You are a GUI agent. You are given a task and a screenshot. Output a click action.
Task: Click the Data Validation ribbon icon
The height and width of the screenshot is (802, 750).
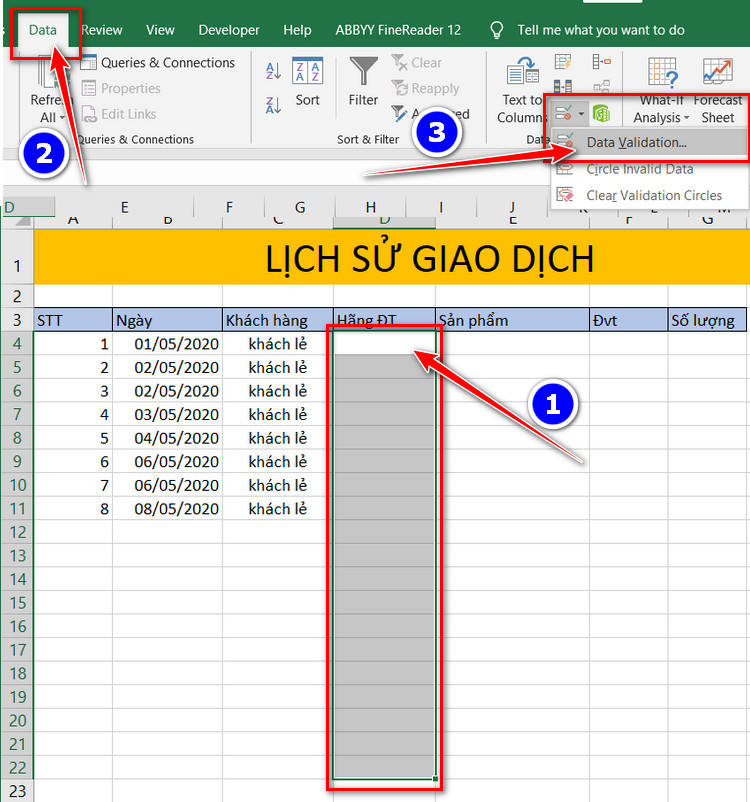point(563,113)
